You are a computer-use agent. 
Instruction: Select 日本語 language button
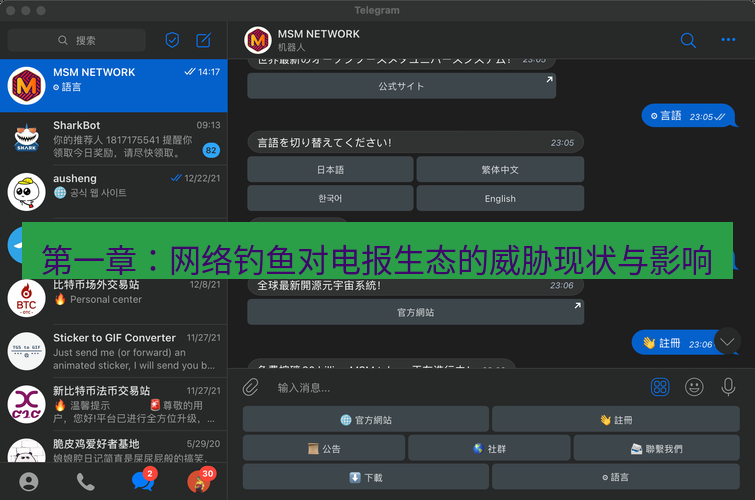click(x=330, y=170)
